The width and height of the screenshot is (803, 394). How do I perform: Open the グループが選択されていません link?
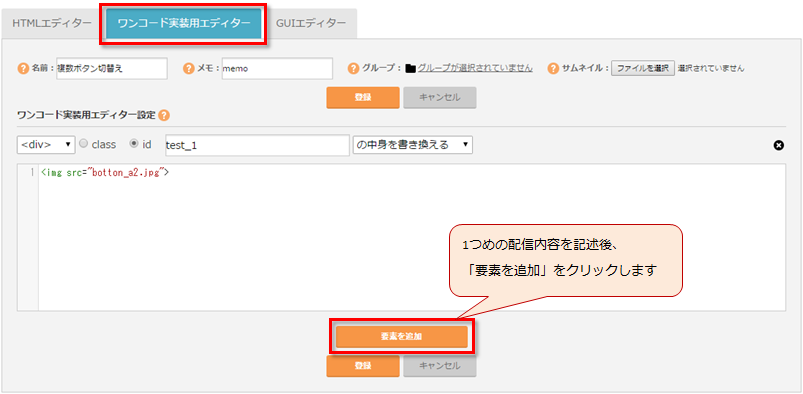[475, 68]
